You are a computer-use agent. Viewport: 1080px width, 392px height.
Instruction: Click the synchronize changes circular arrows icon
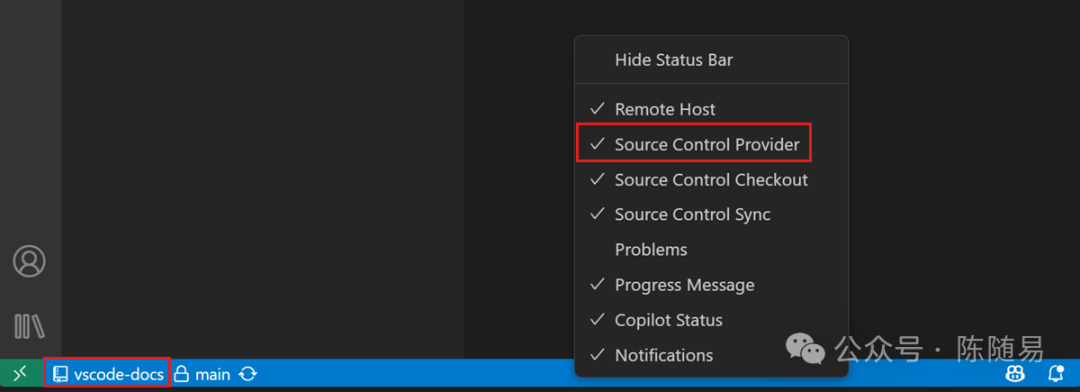point(248,374)
